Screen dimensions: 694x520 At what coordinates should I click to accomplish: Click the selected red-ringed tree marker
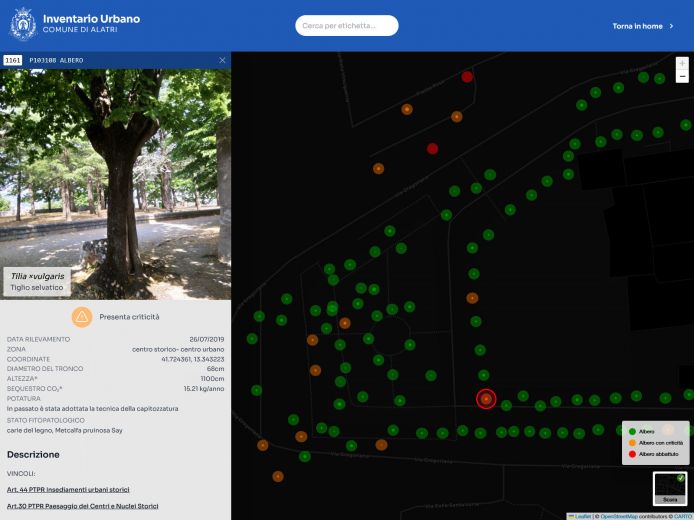pos(486,399)
